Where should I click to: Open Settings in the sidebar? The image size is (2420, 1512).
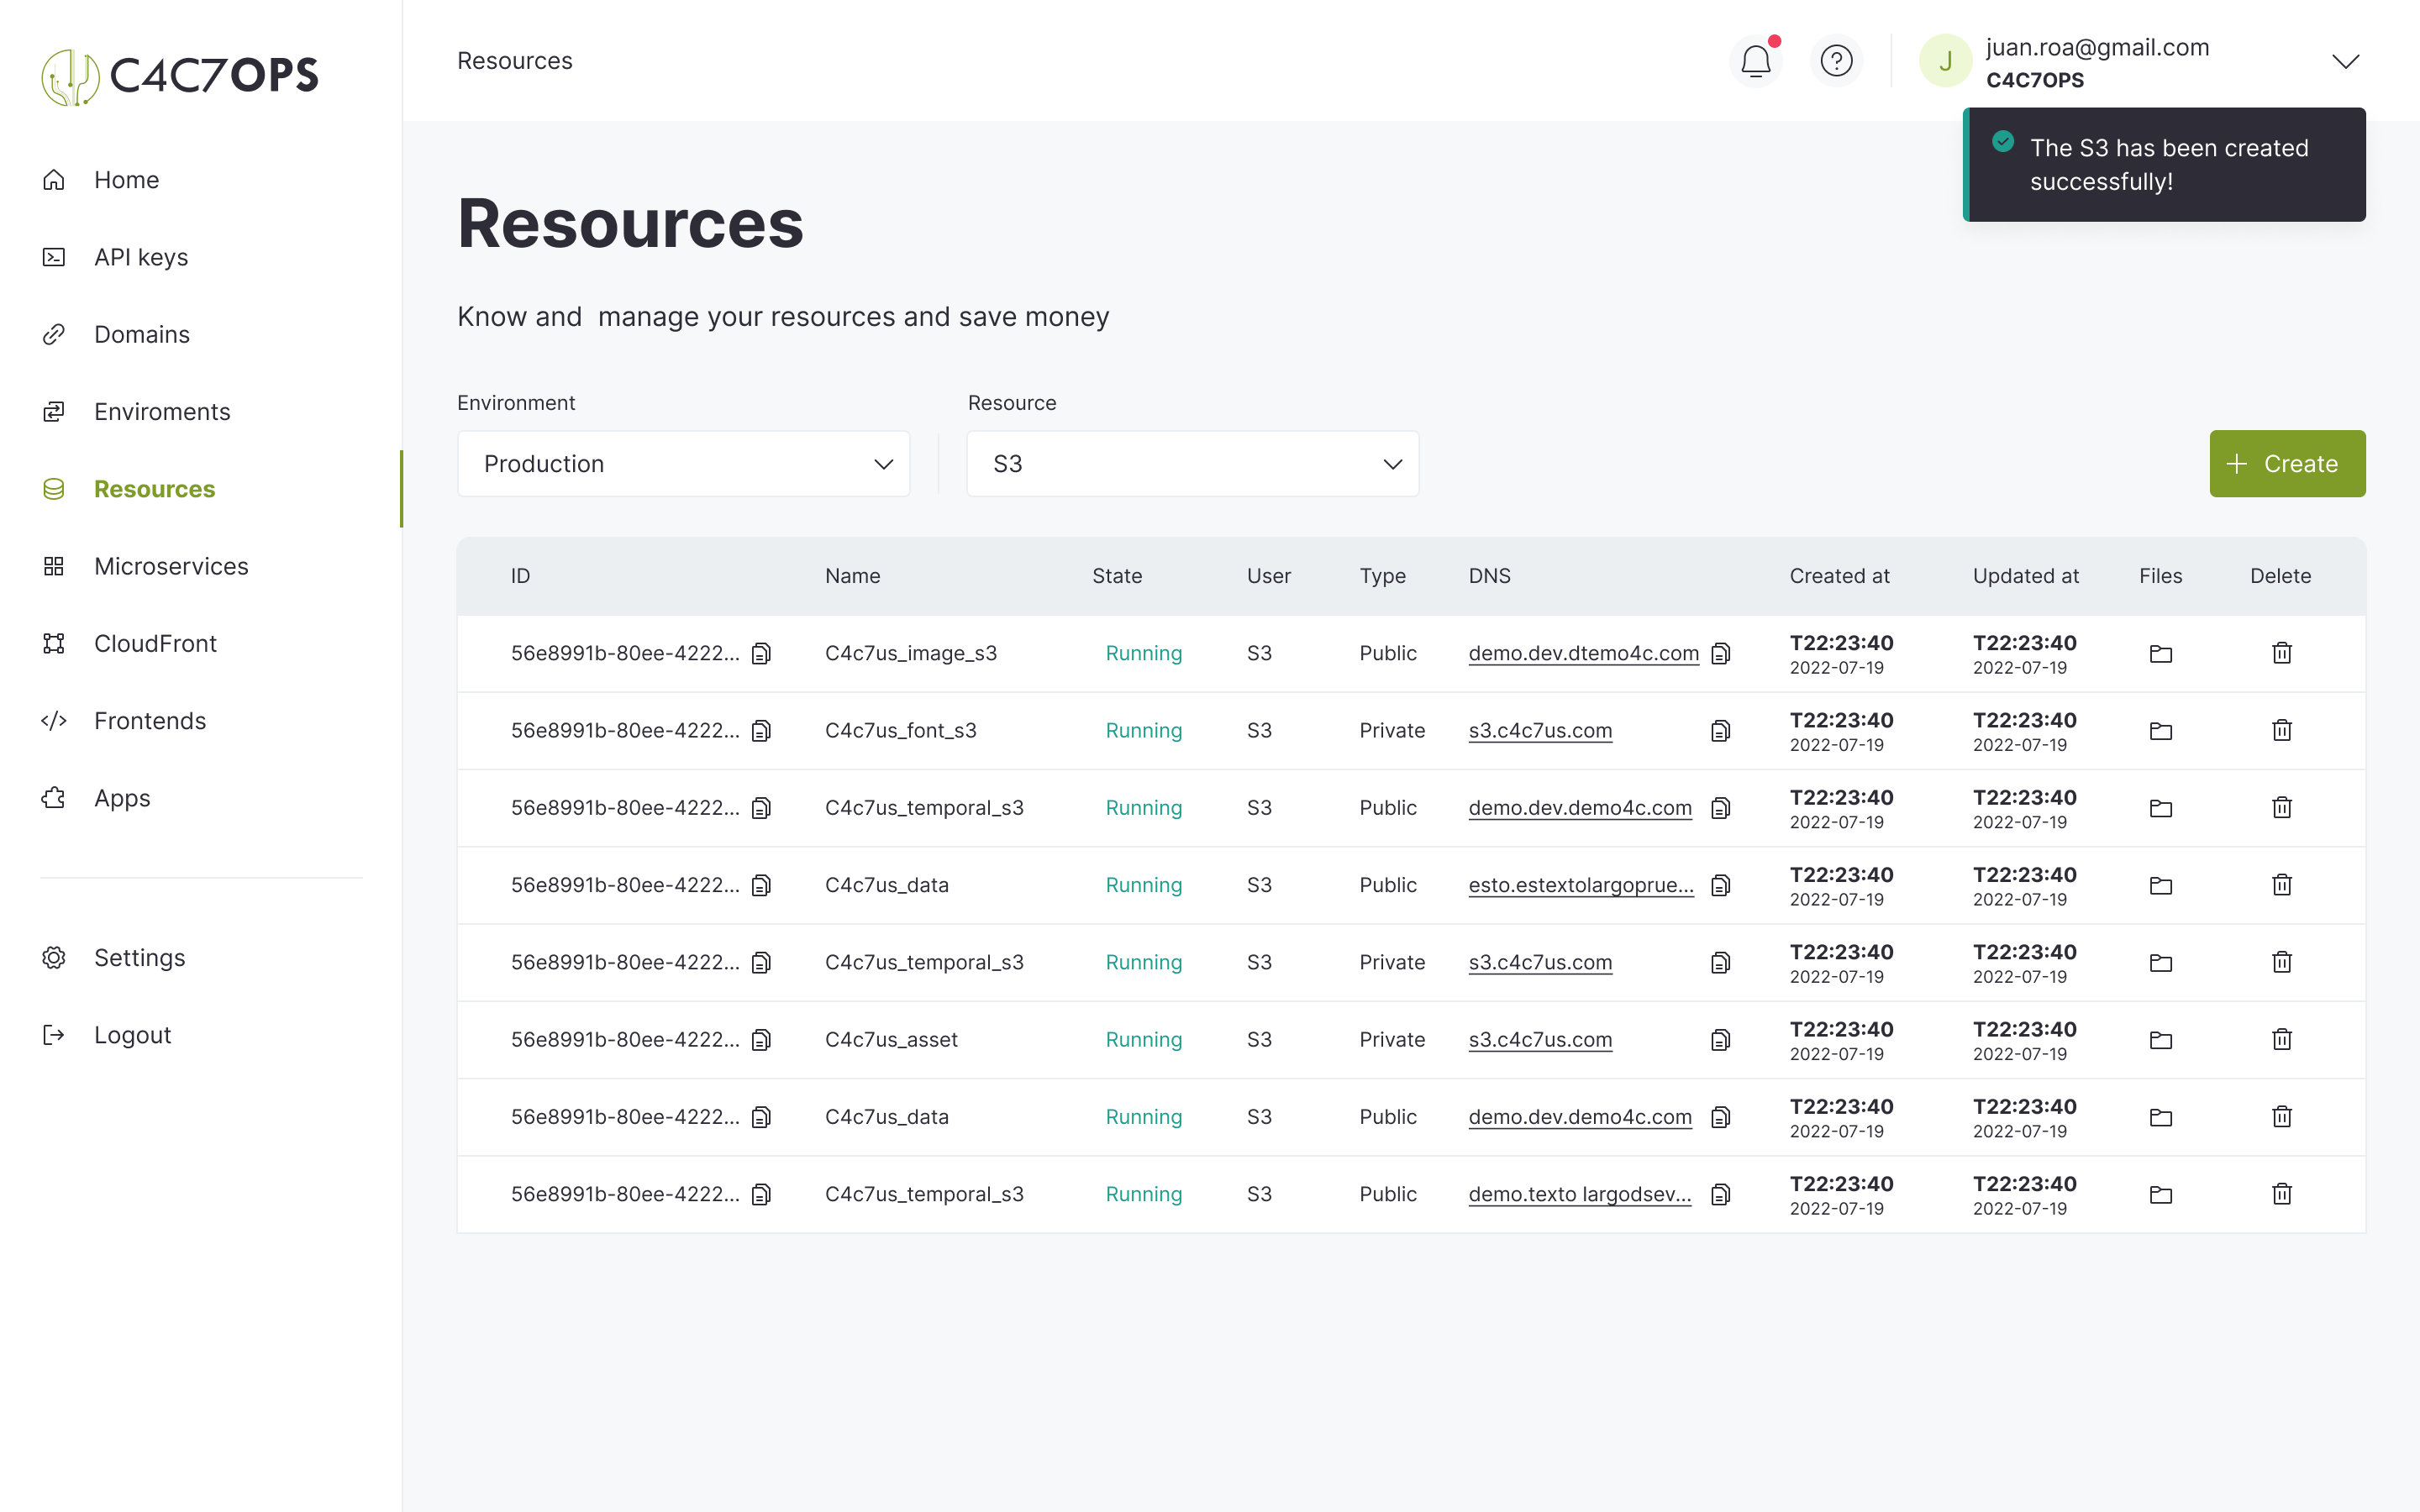[139, 957]
